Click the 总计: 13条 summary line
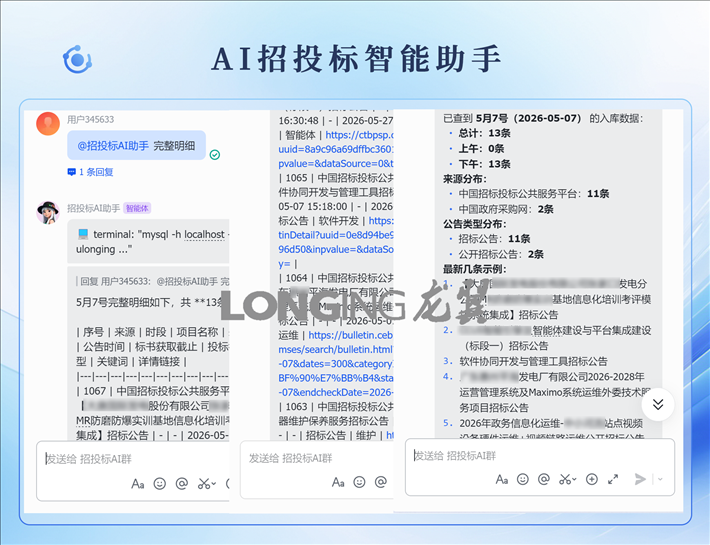The image size is (710, 545). [485, 133]
